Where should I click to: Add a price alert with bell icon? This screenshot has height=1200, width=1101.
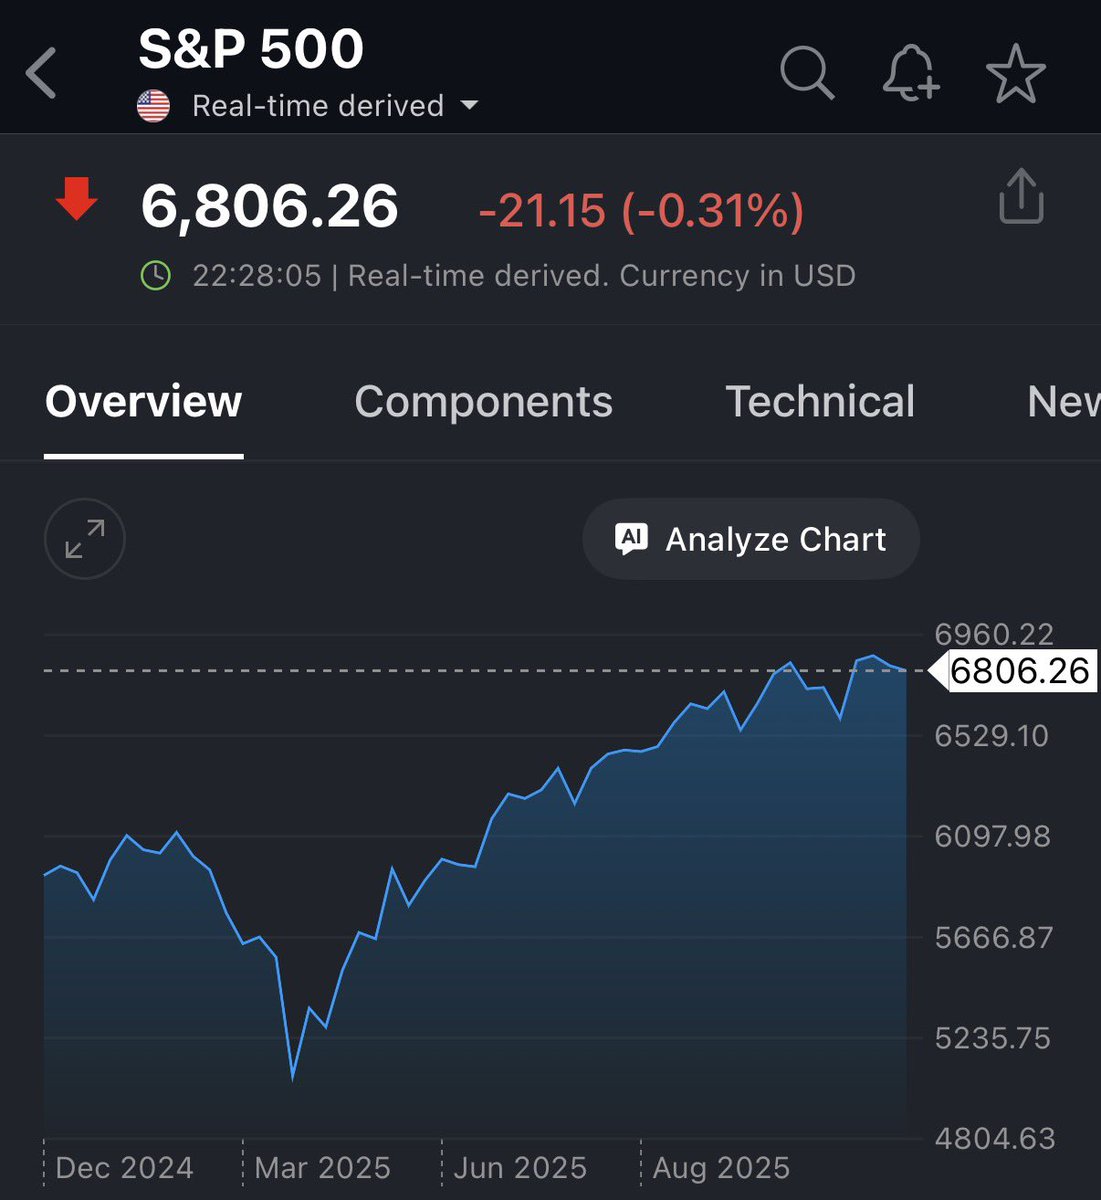[910, 73]
